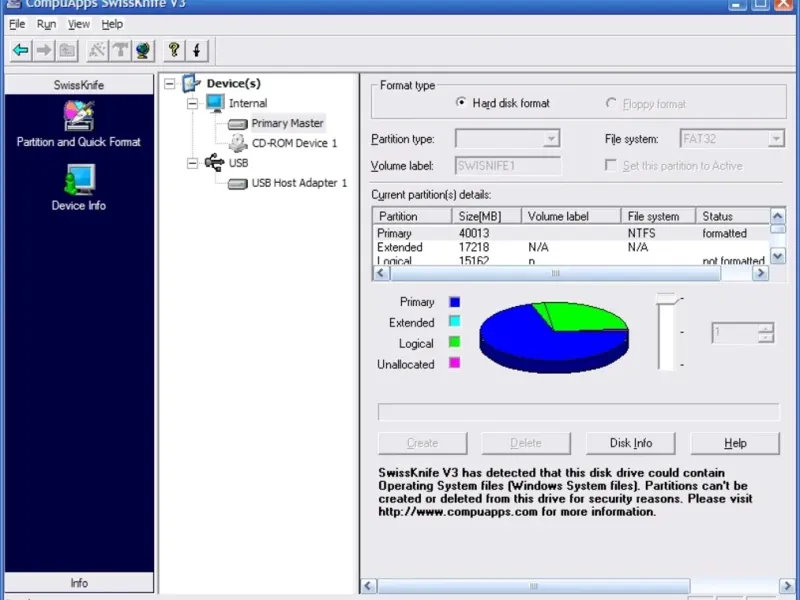Select the Primary Master disk

(287, 123)
